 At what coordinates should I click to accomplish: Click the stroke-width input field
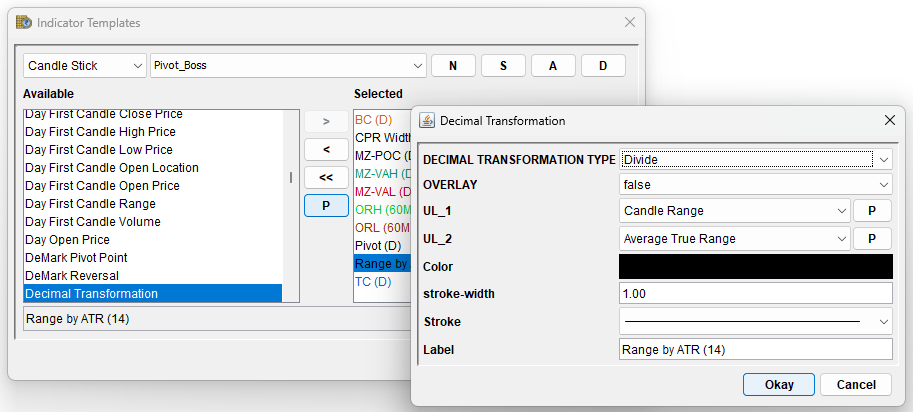click(x=755, y=293)
